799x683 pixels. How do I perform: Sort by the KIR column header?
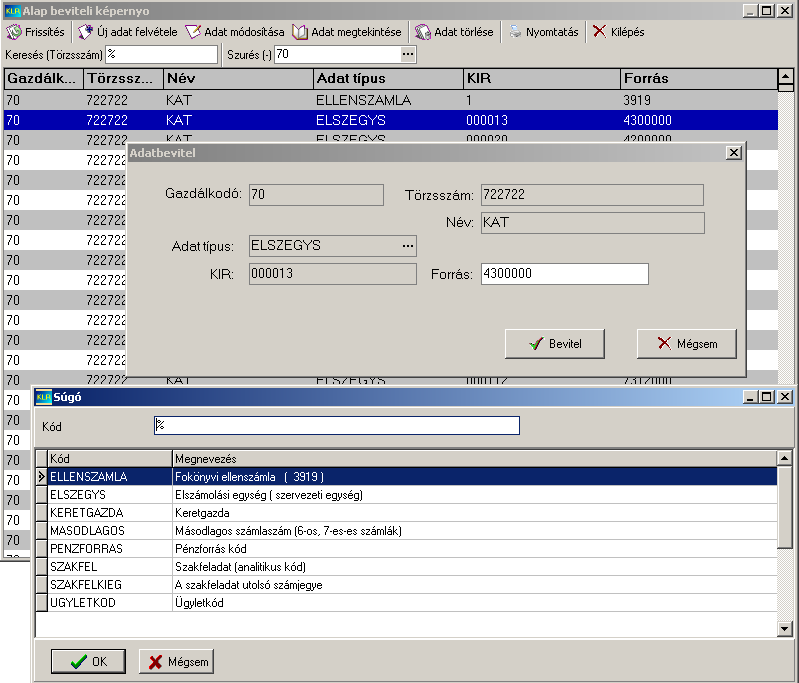542,78
